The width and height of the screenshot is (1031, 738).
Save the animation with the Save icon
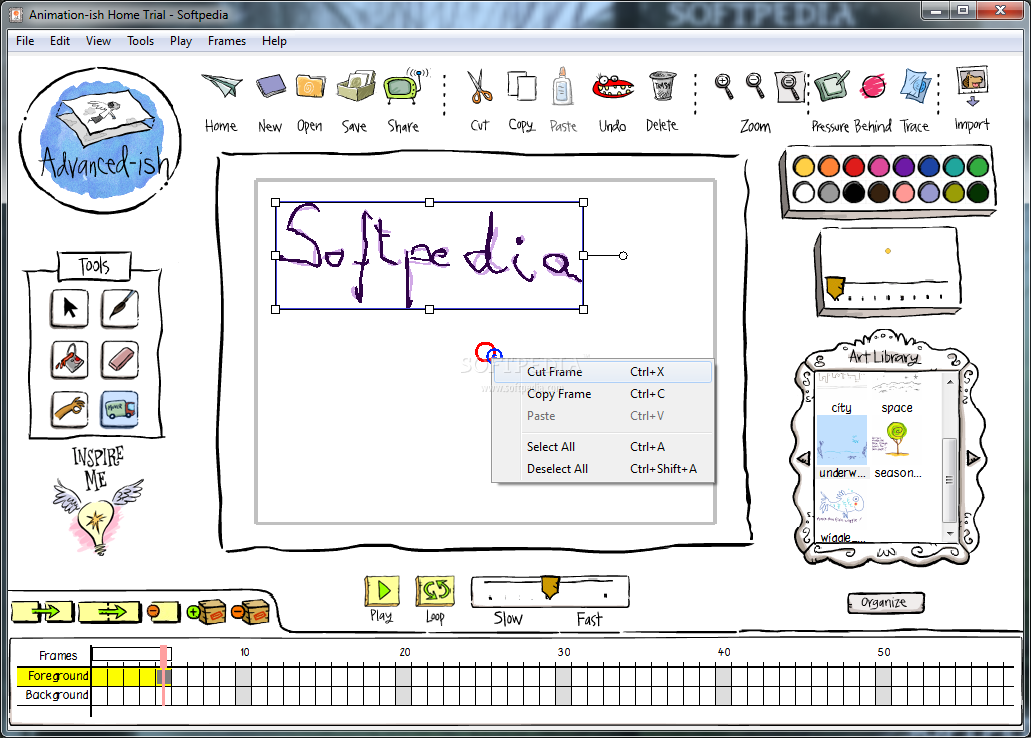[356, 86]
